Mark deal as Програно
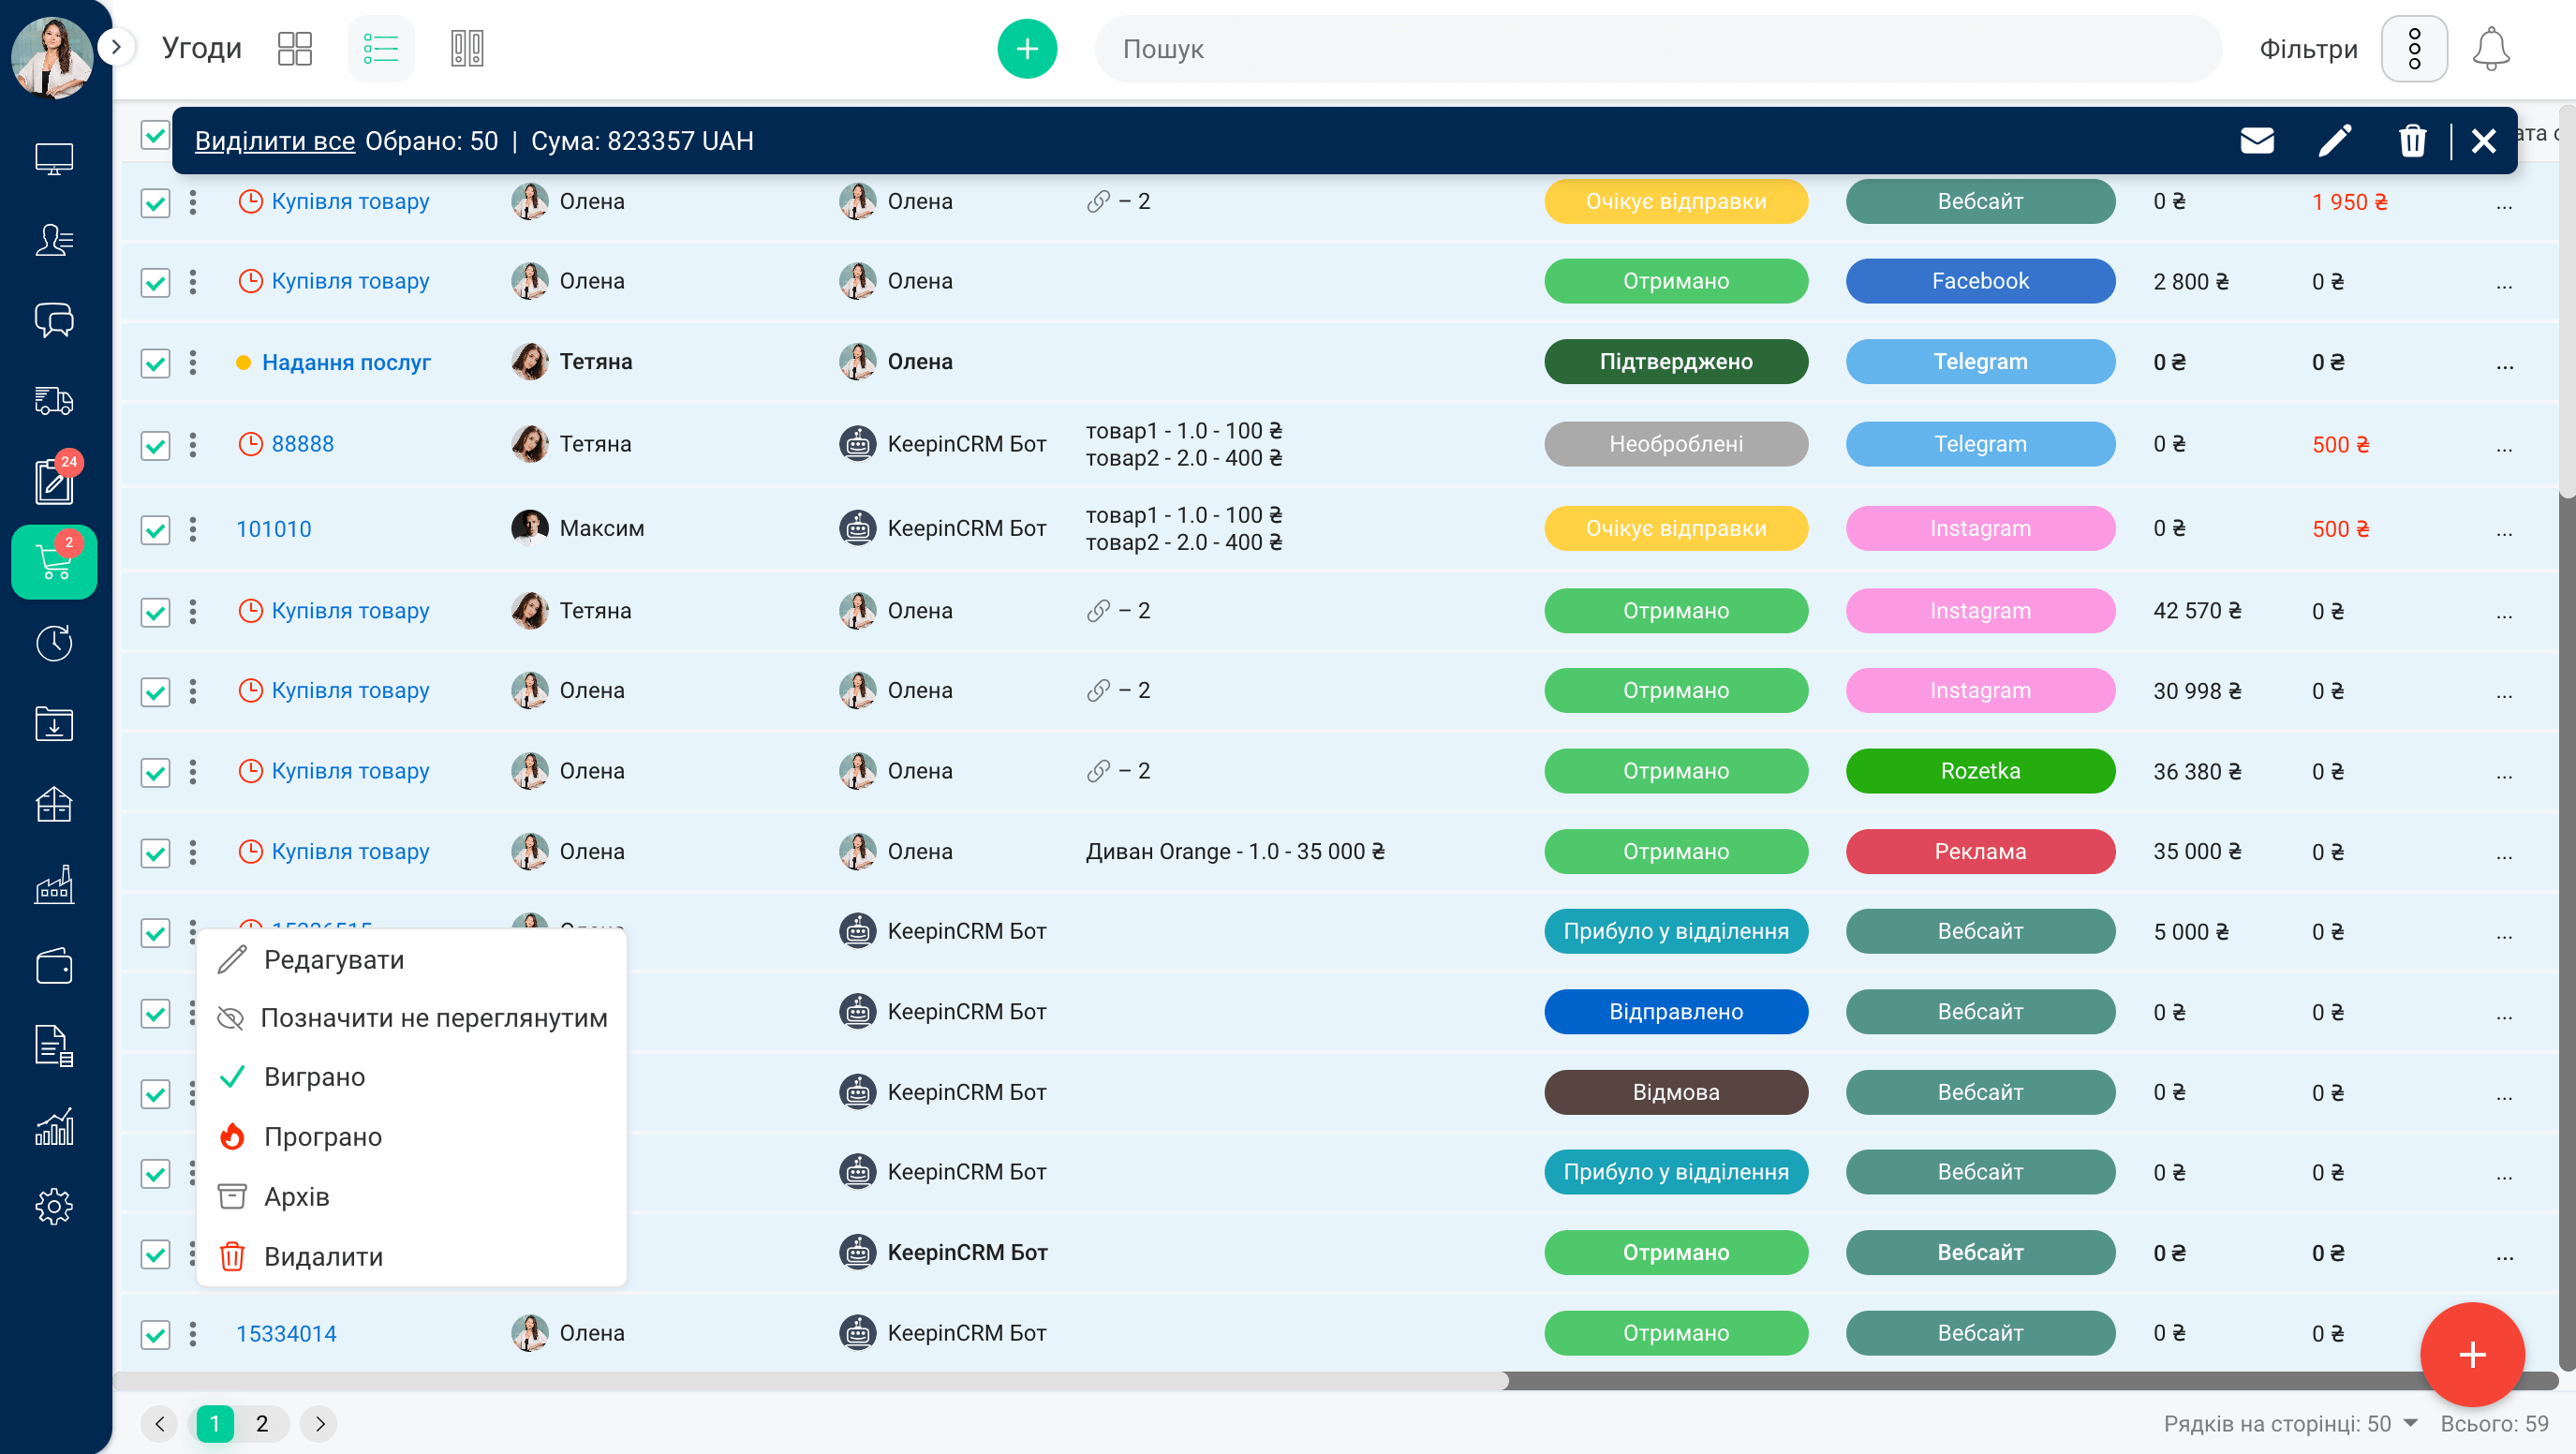 pyautogui.click(x=412, y=1137)
